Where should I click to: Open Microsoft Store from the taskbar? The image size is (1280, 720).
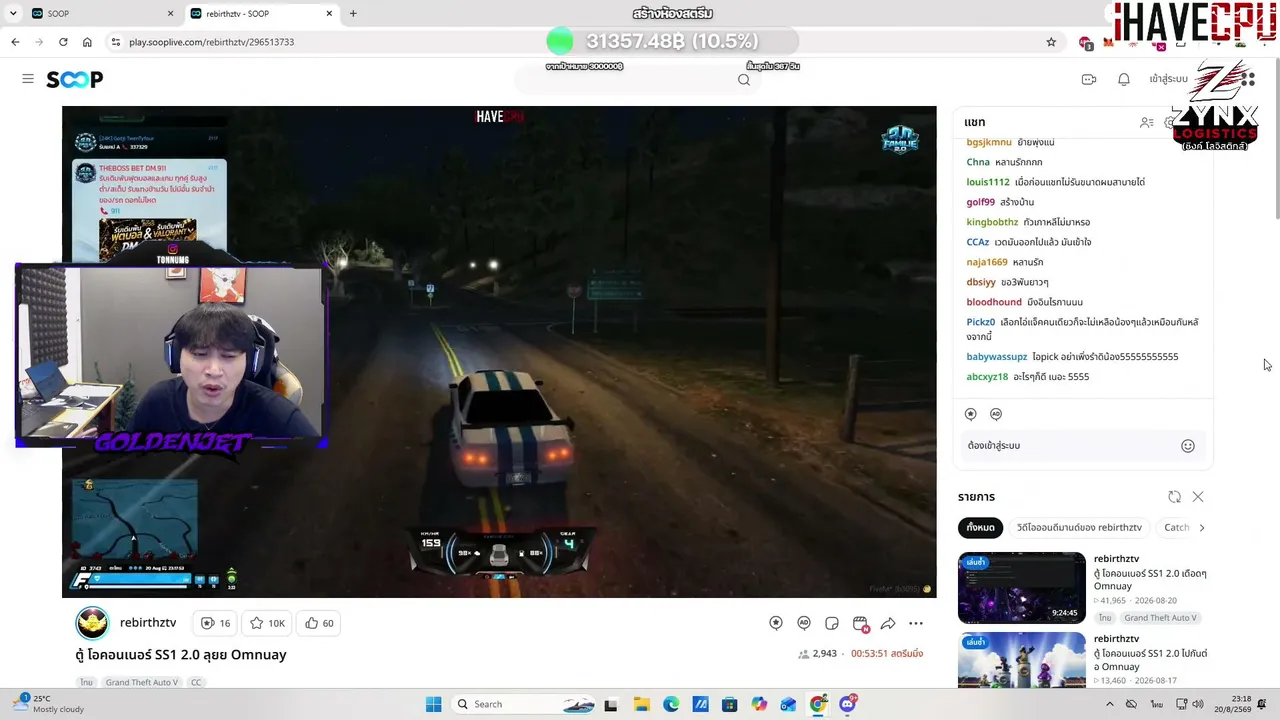click(x=730, y=704)
